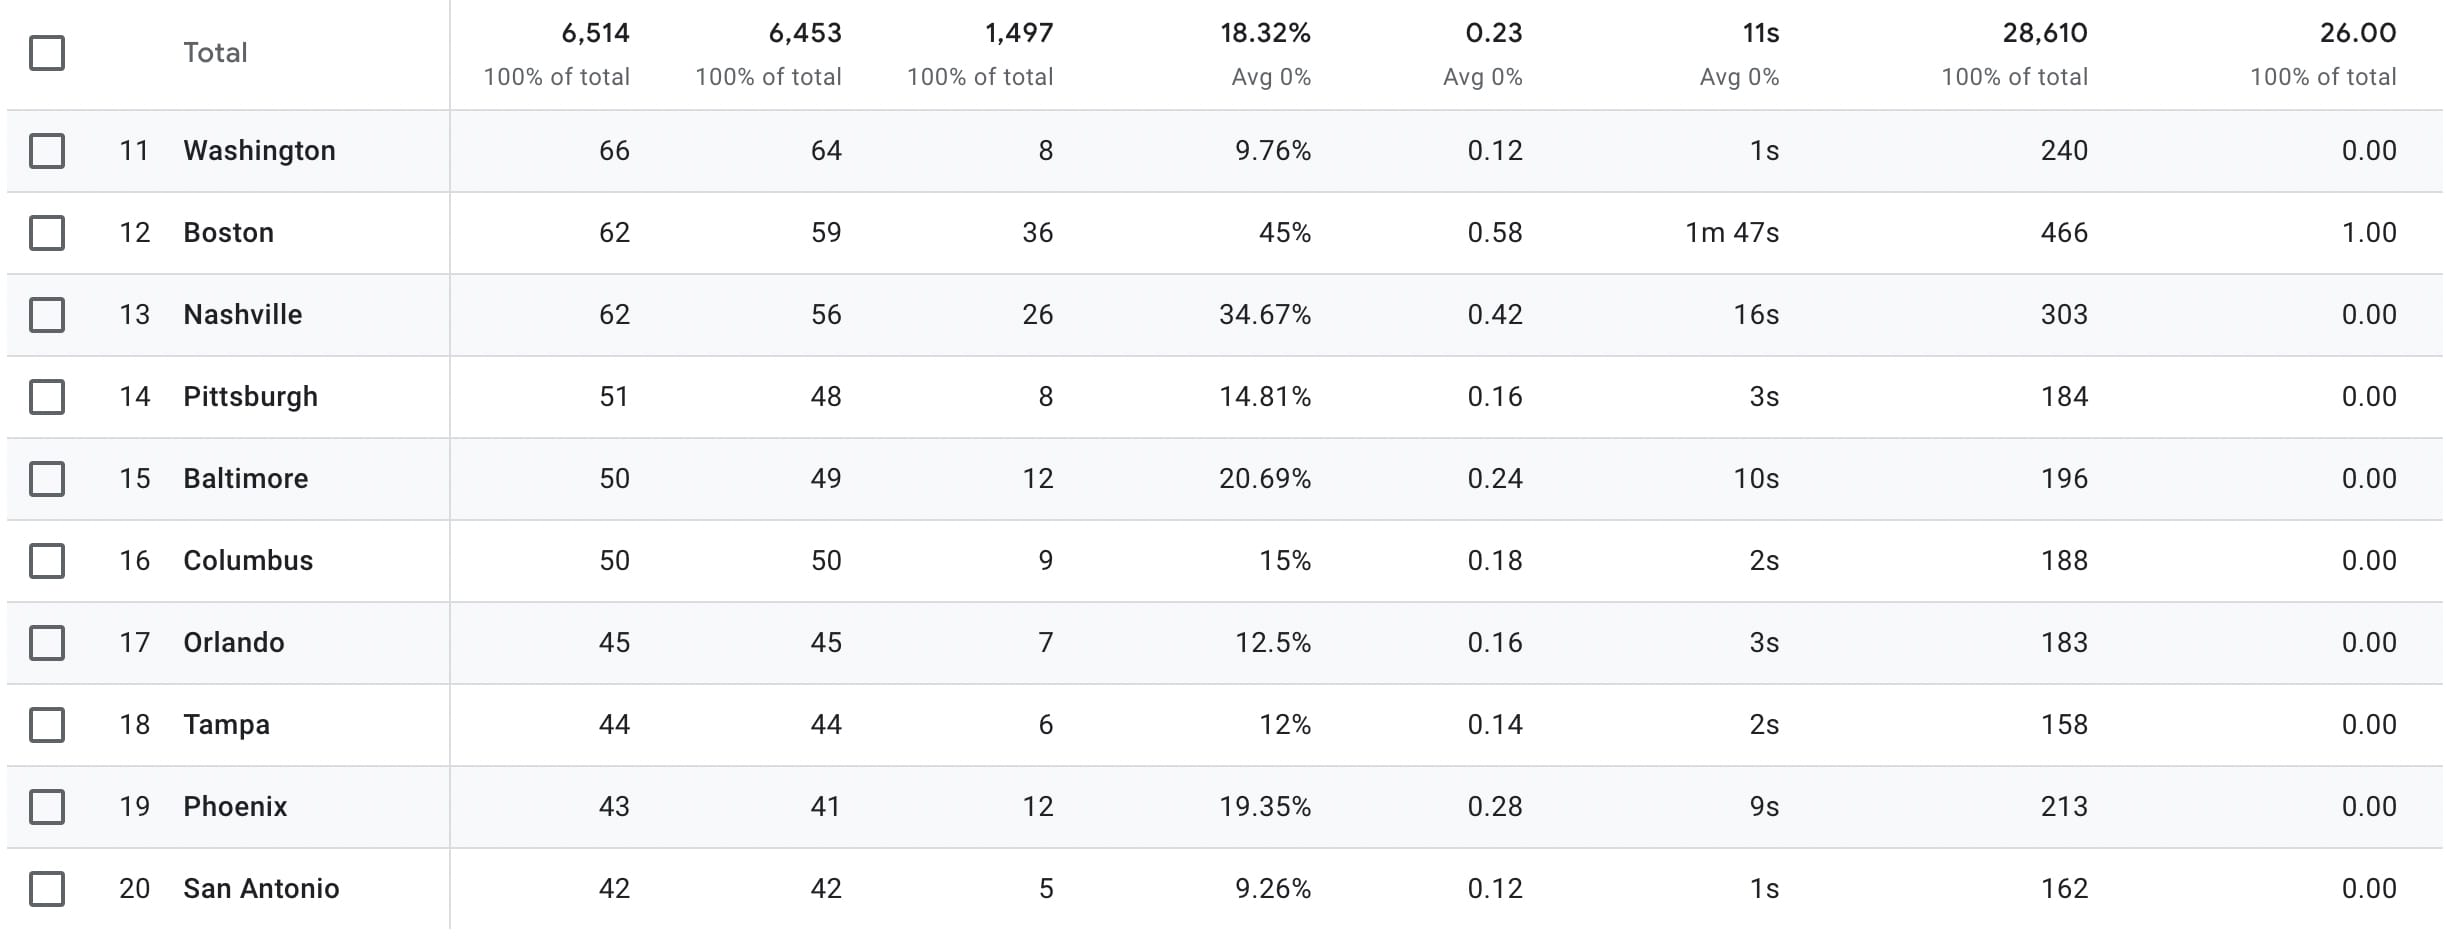Click the Total row label

(x=215, y=53)
